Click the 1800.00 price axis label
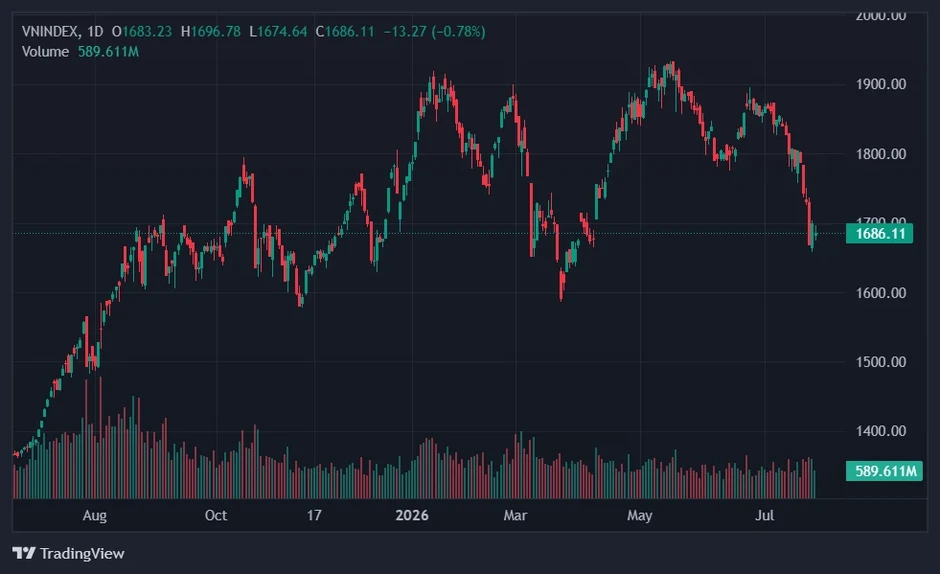Image resolution: width=940 pixels, height=574 pixels. 881,154
